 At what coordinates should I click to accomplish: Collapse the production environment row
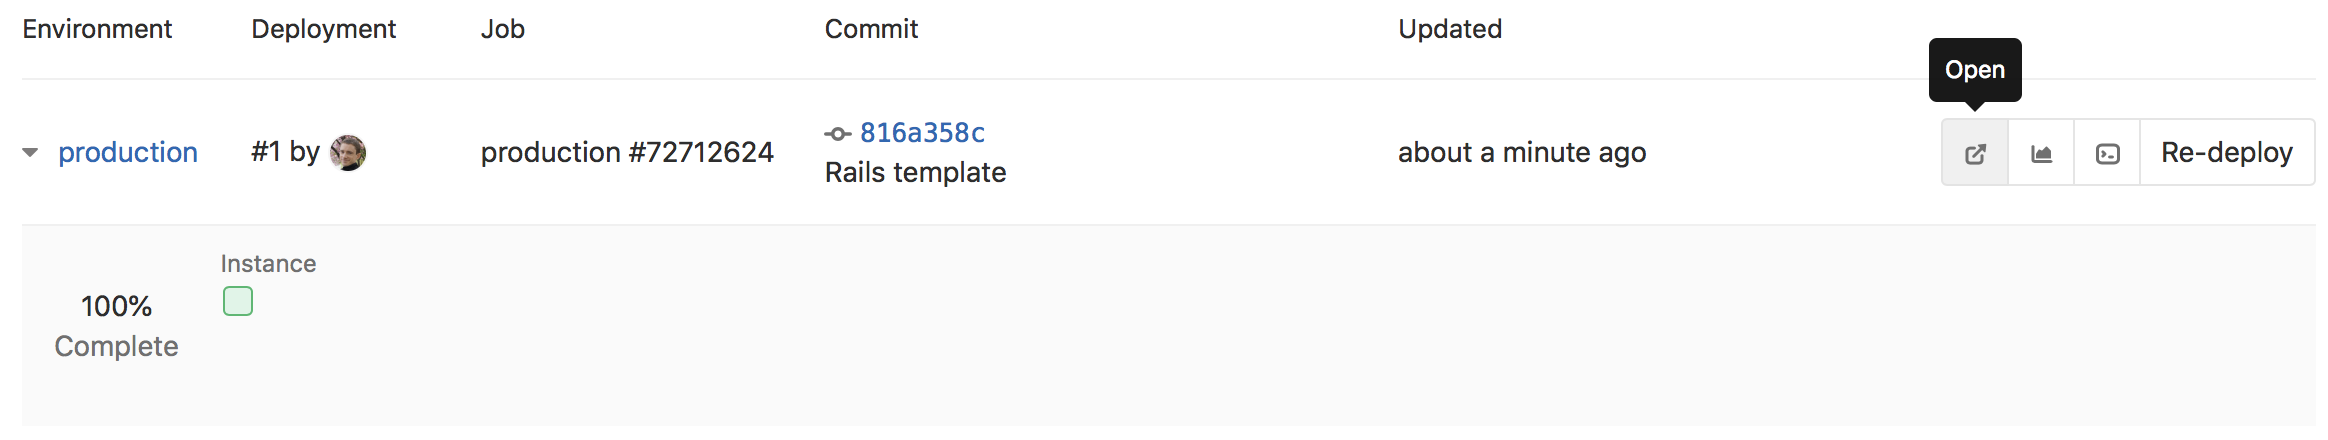(x=30, y=153)
